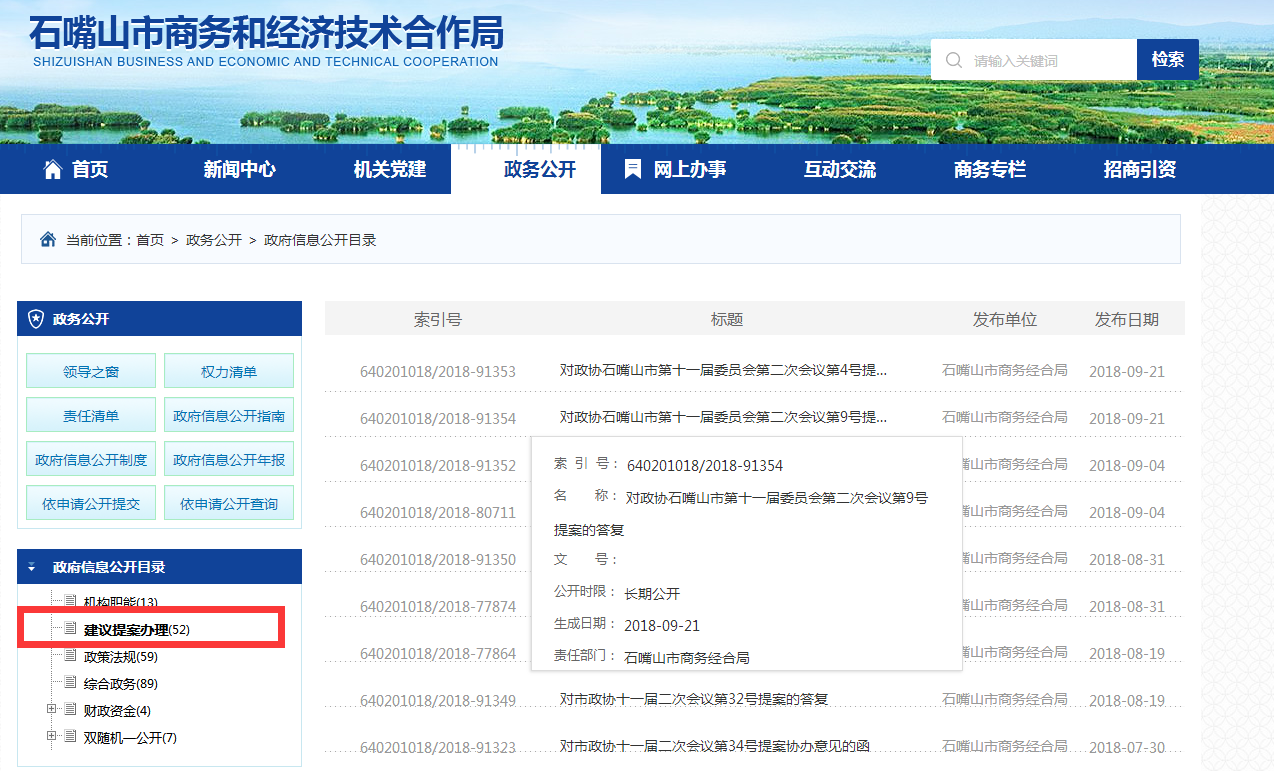This screenshot has height=771, width=1274.
Task: Click the 政务公开 breadcrumb link
Action: pos(214,240)
